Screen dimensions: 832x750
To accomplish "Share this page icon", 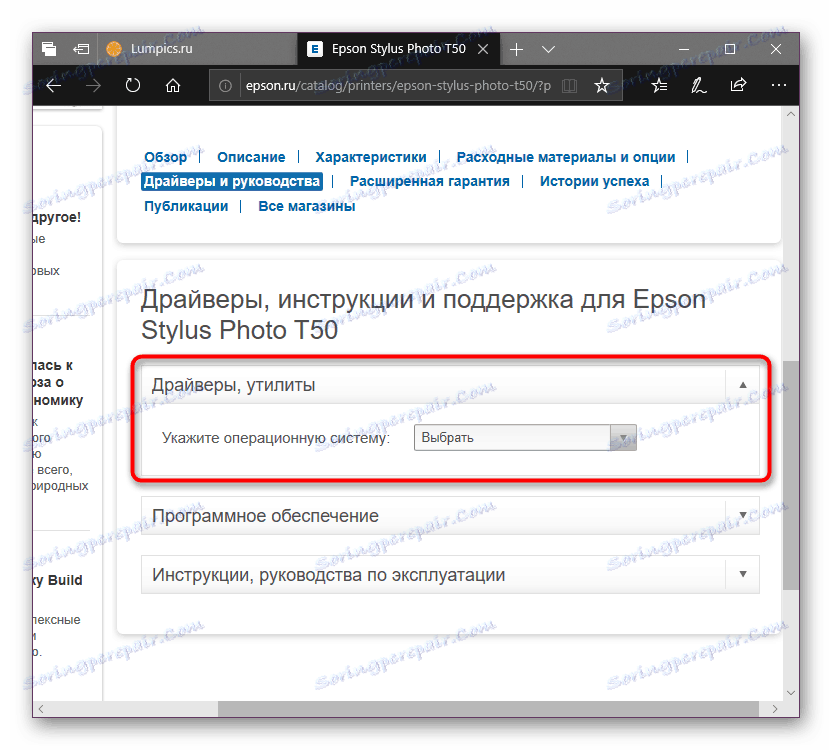I will (x=738, y=85).
